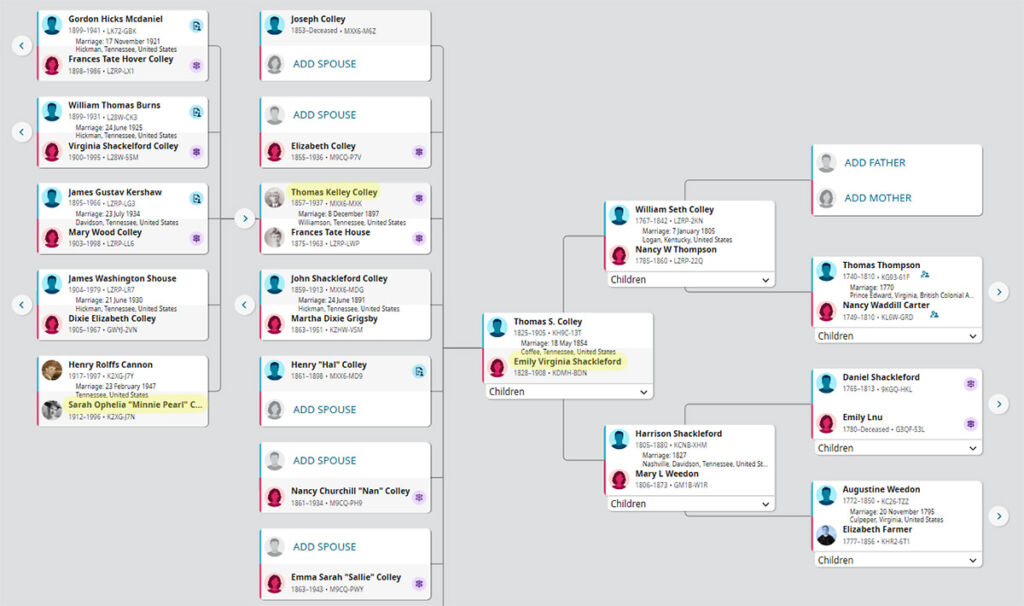Click ADD FATHER link
The image size is (1024, 606).
[874, 163]
